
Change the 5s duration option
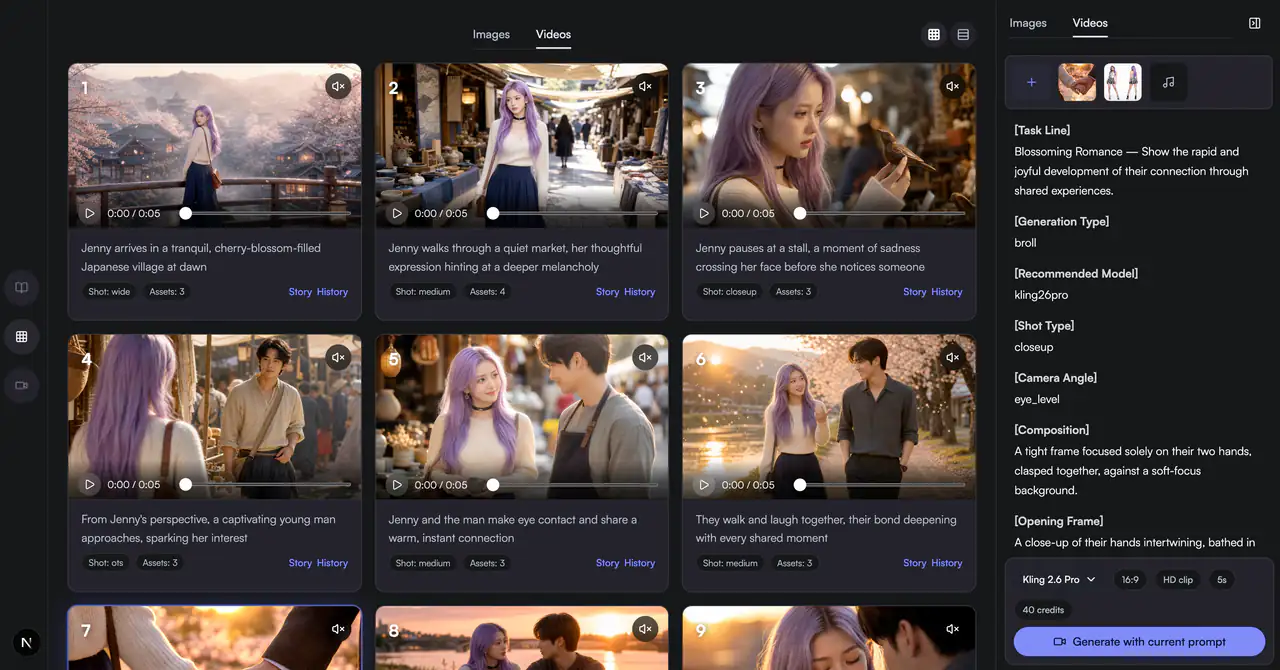[x=1222, y=580]
